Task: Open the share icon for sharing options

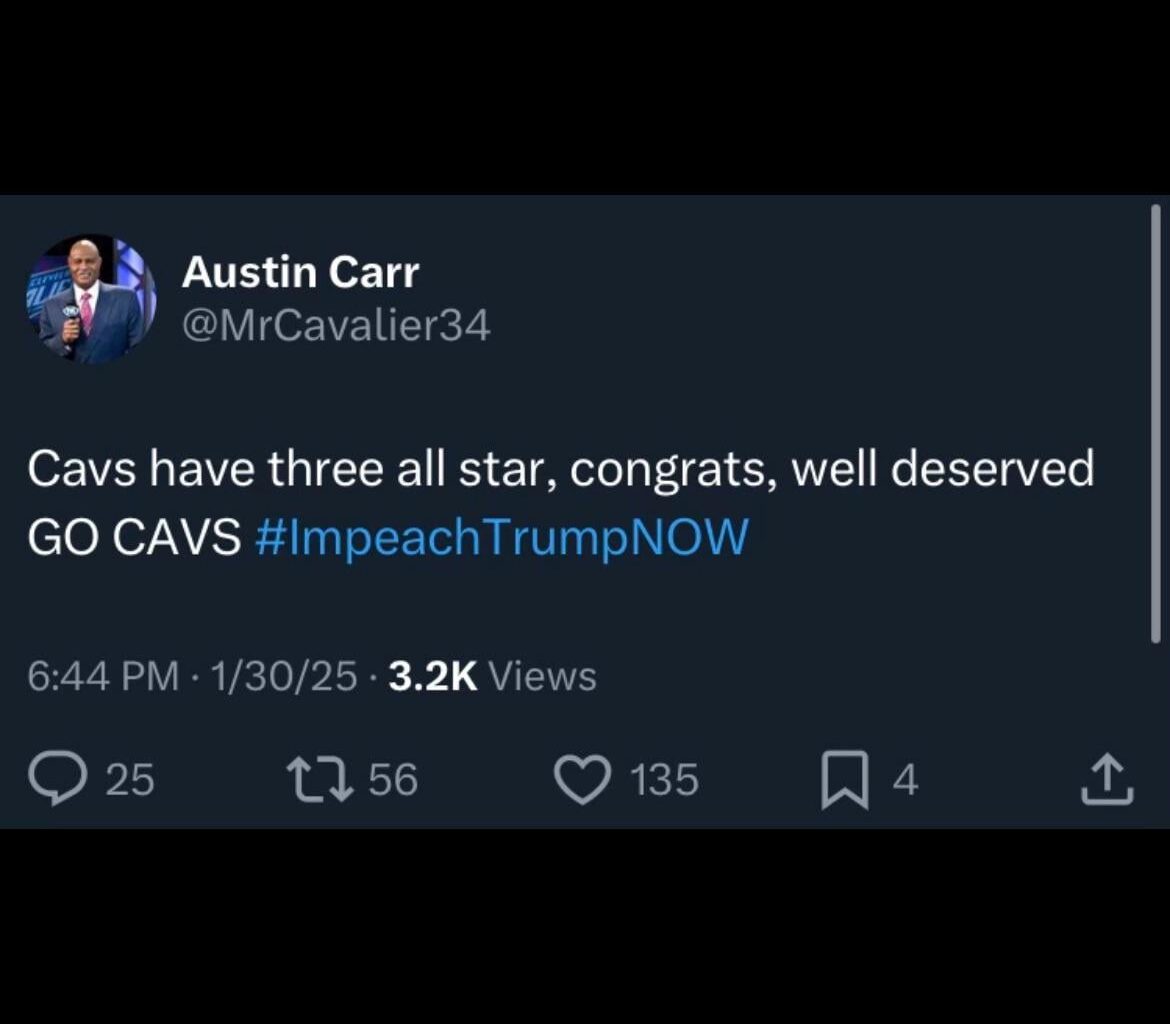Action: point(1106,777)
